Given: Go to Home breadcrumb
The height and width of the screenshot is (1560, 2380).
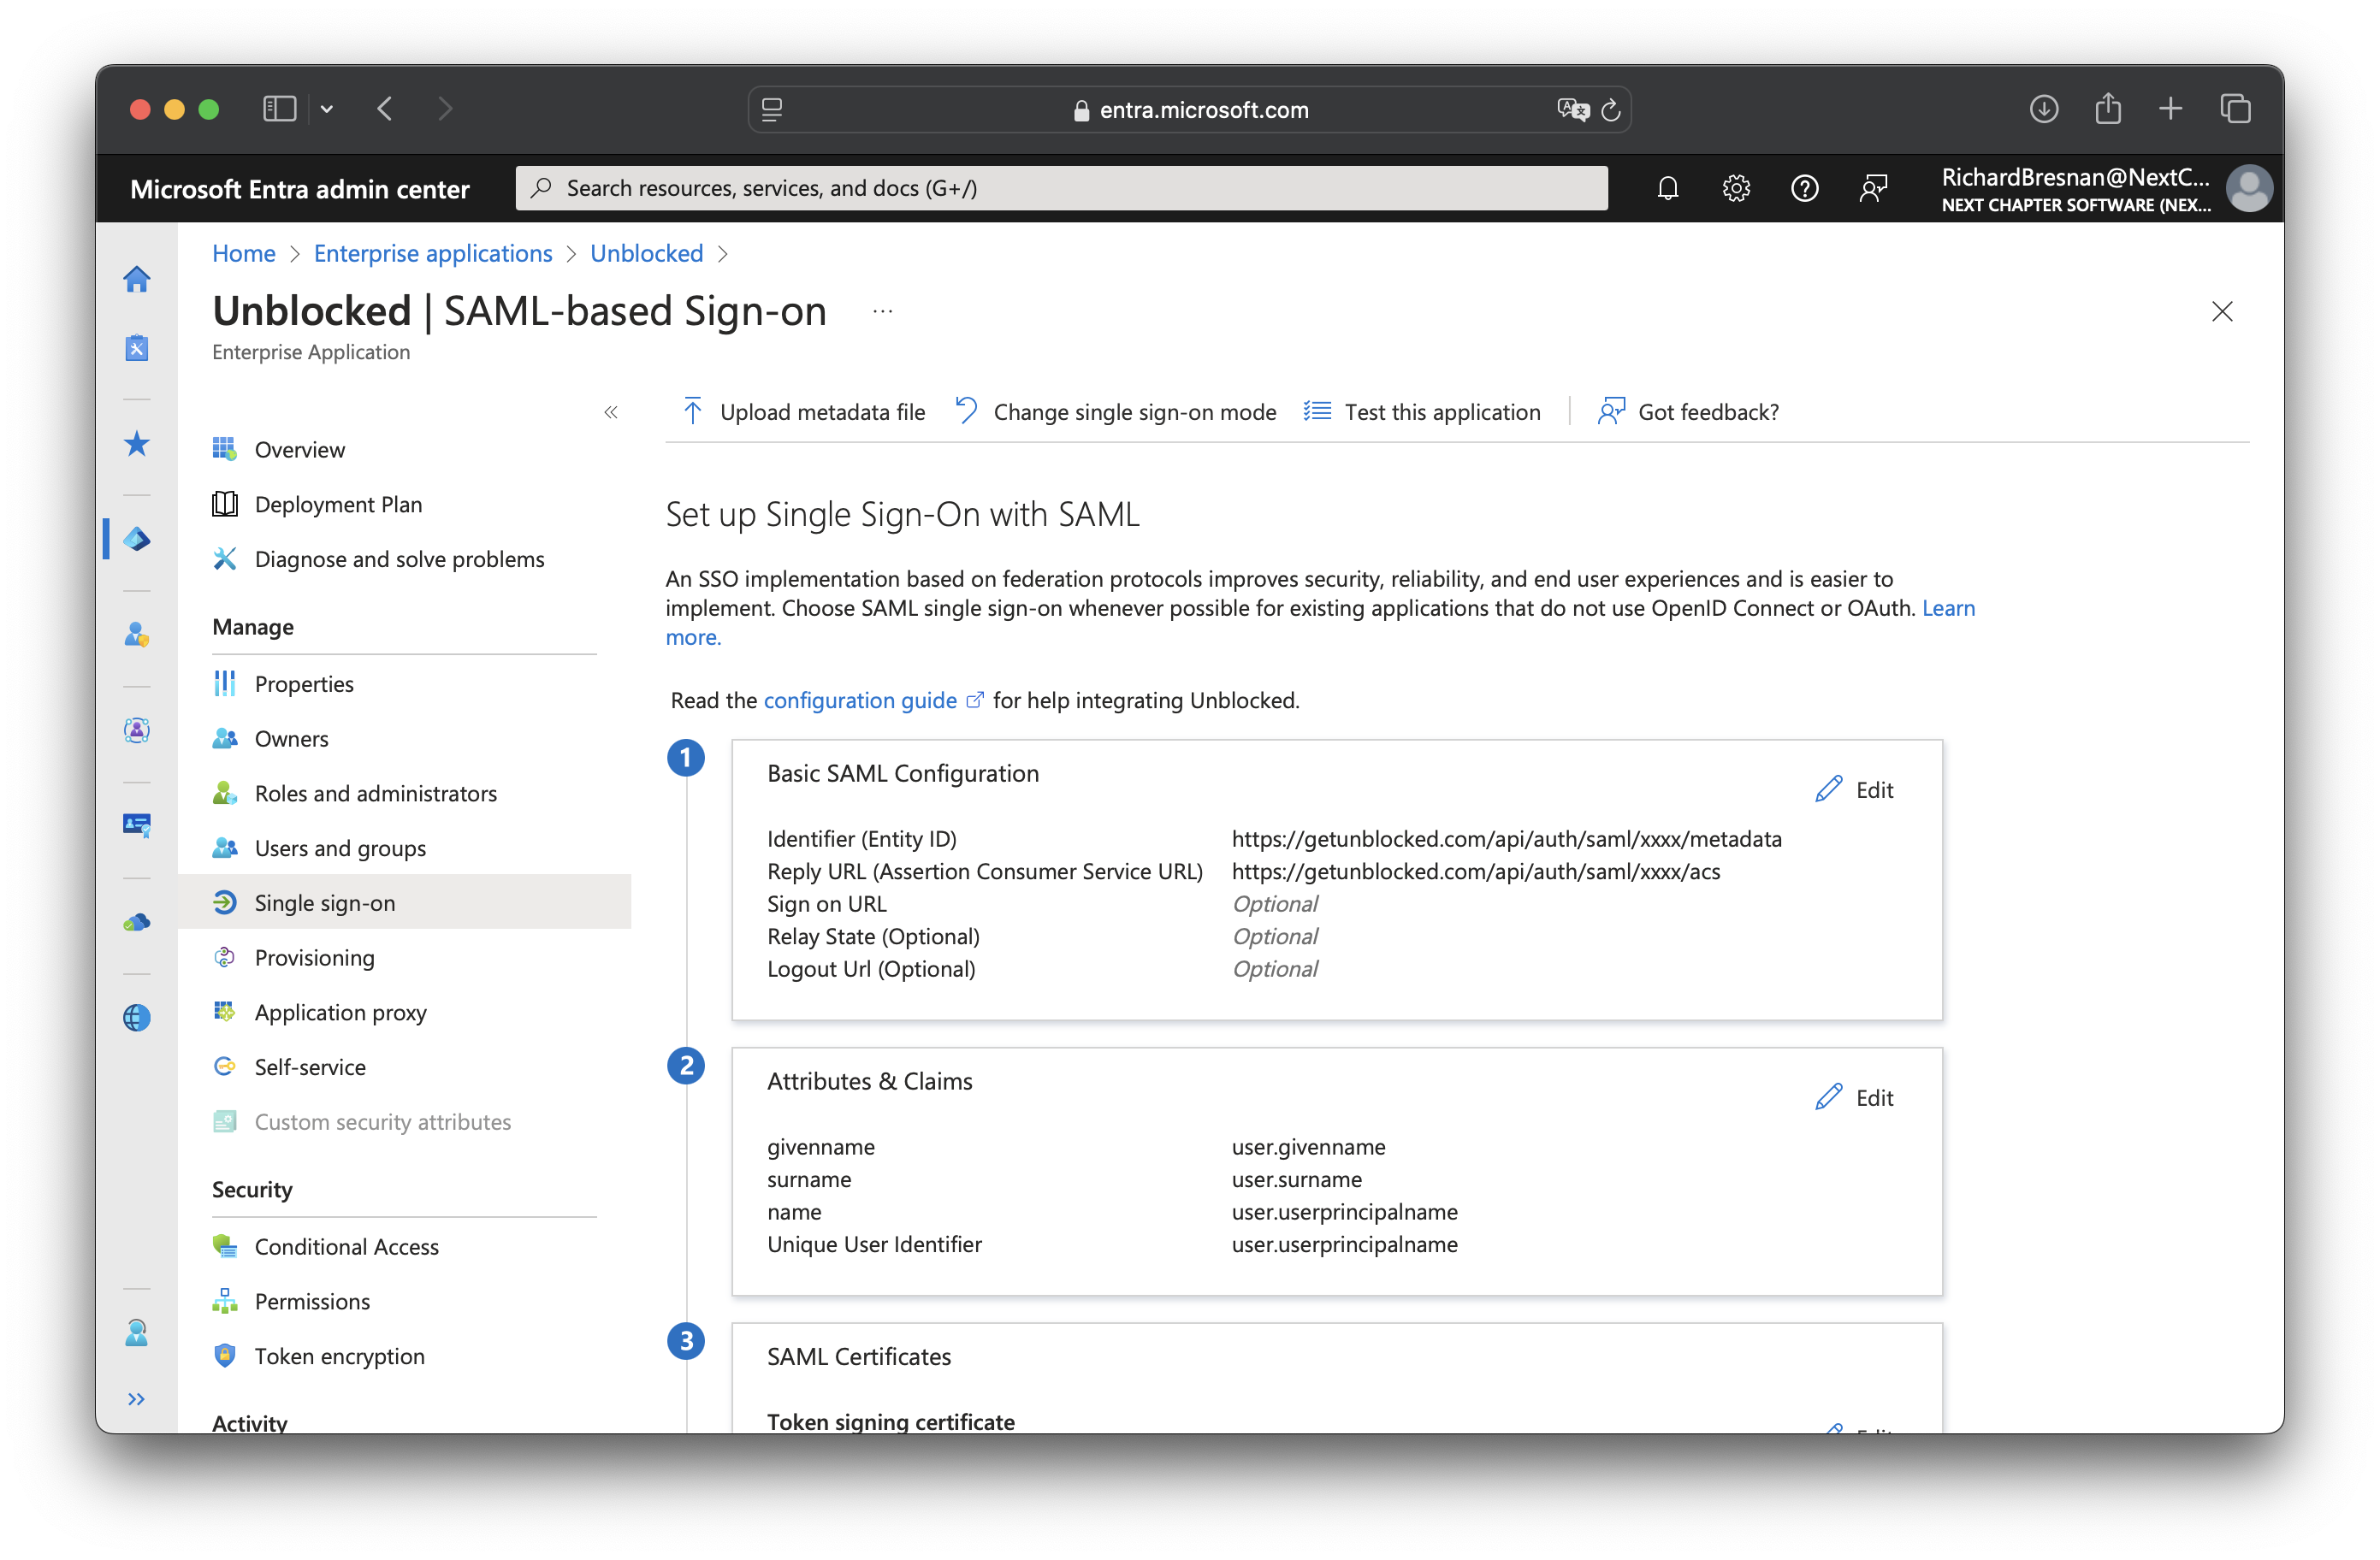Looking at the screenshot, I should coord(244,254).
